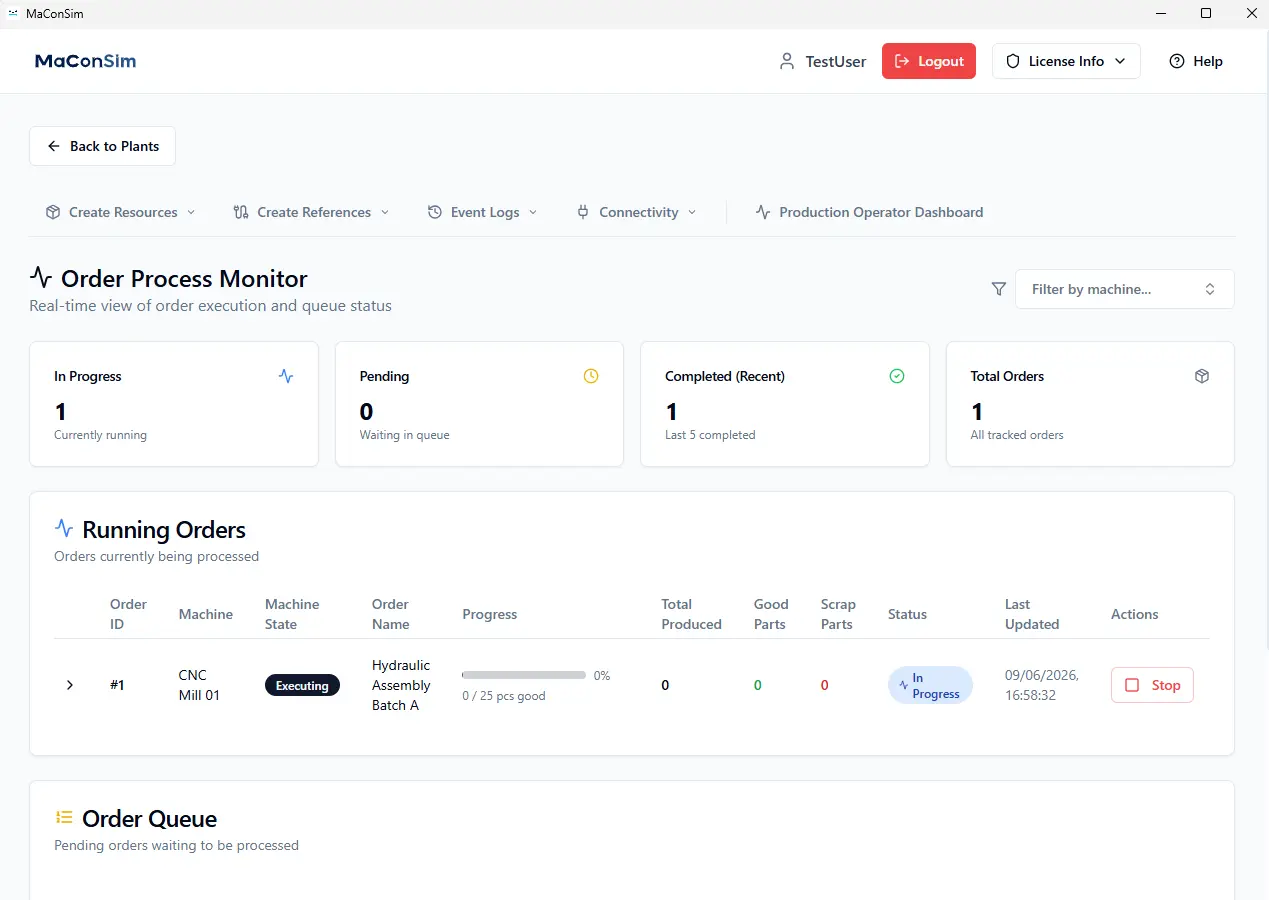Click the question mark Help icon
Image resolution: width=1269 pixels, height=900 pixels.
1177,61
